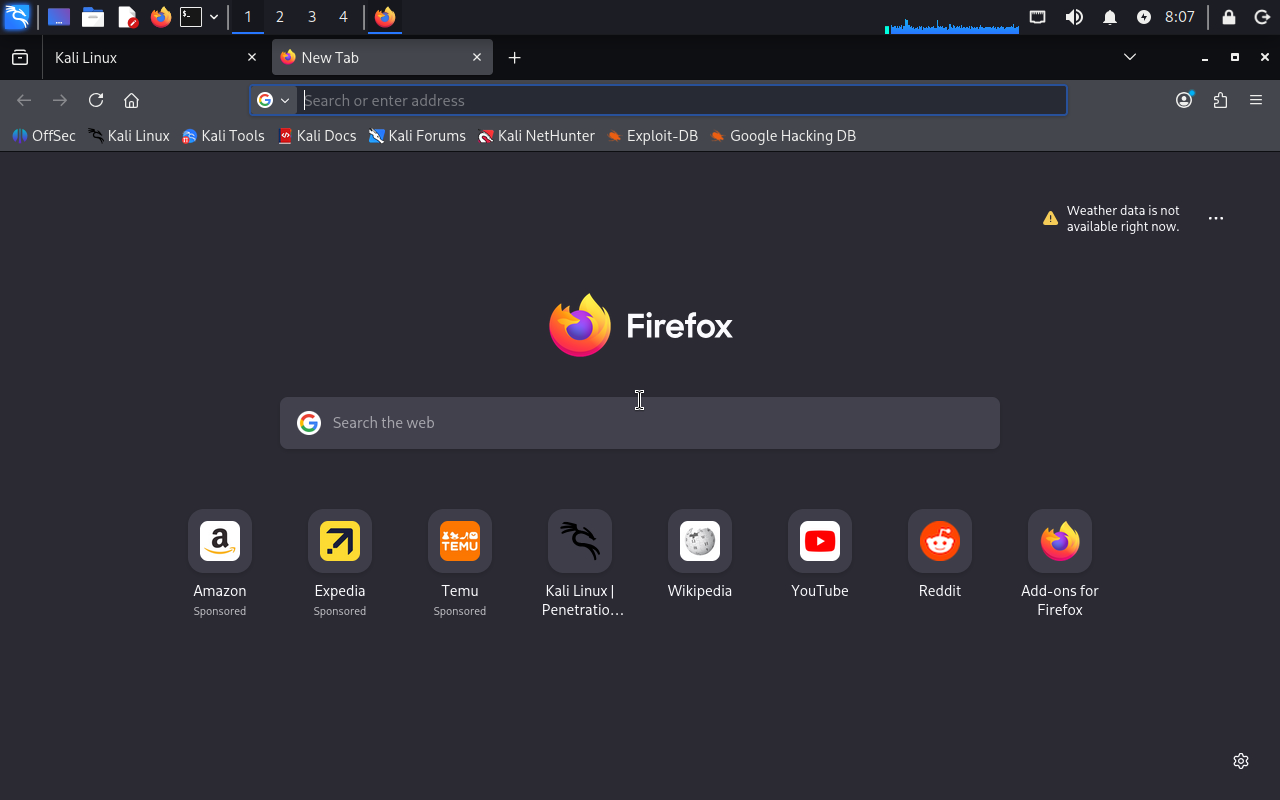Open Wikipedia shortcut tile
Viewport: 1280px width, 800px height.
coord(700,541)
